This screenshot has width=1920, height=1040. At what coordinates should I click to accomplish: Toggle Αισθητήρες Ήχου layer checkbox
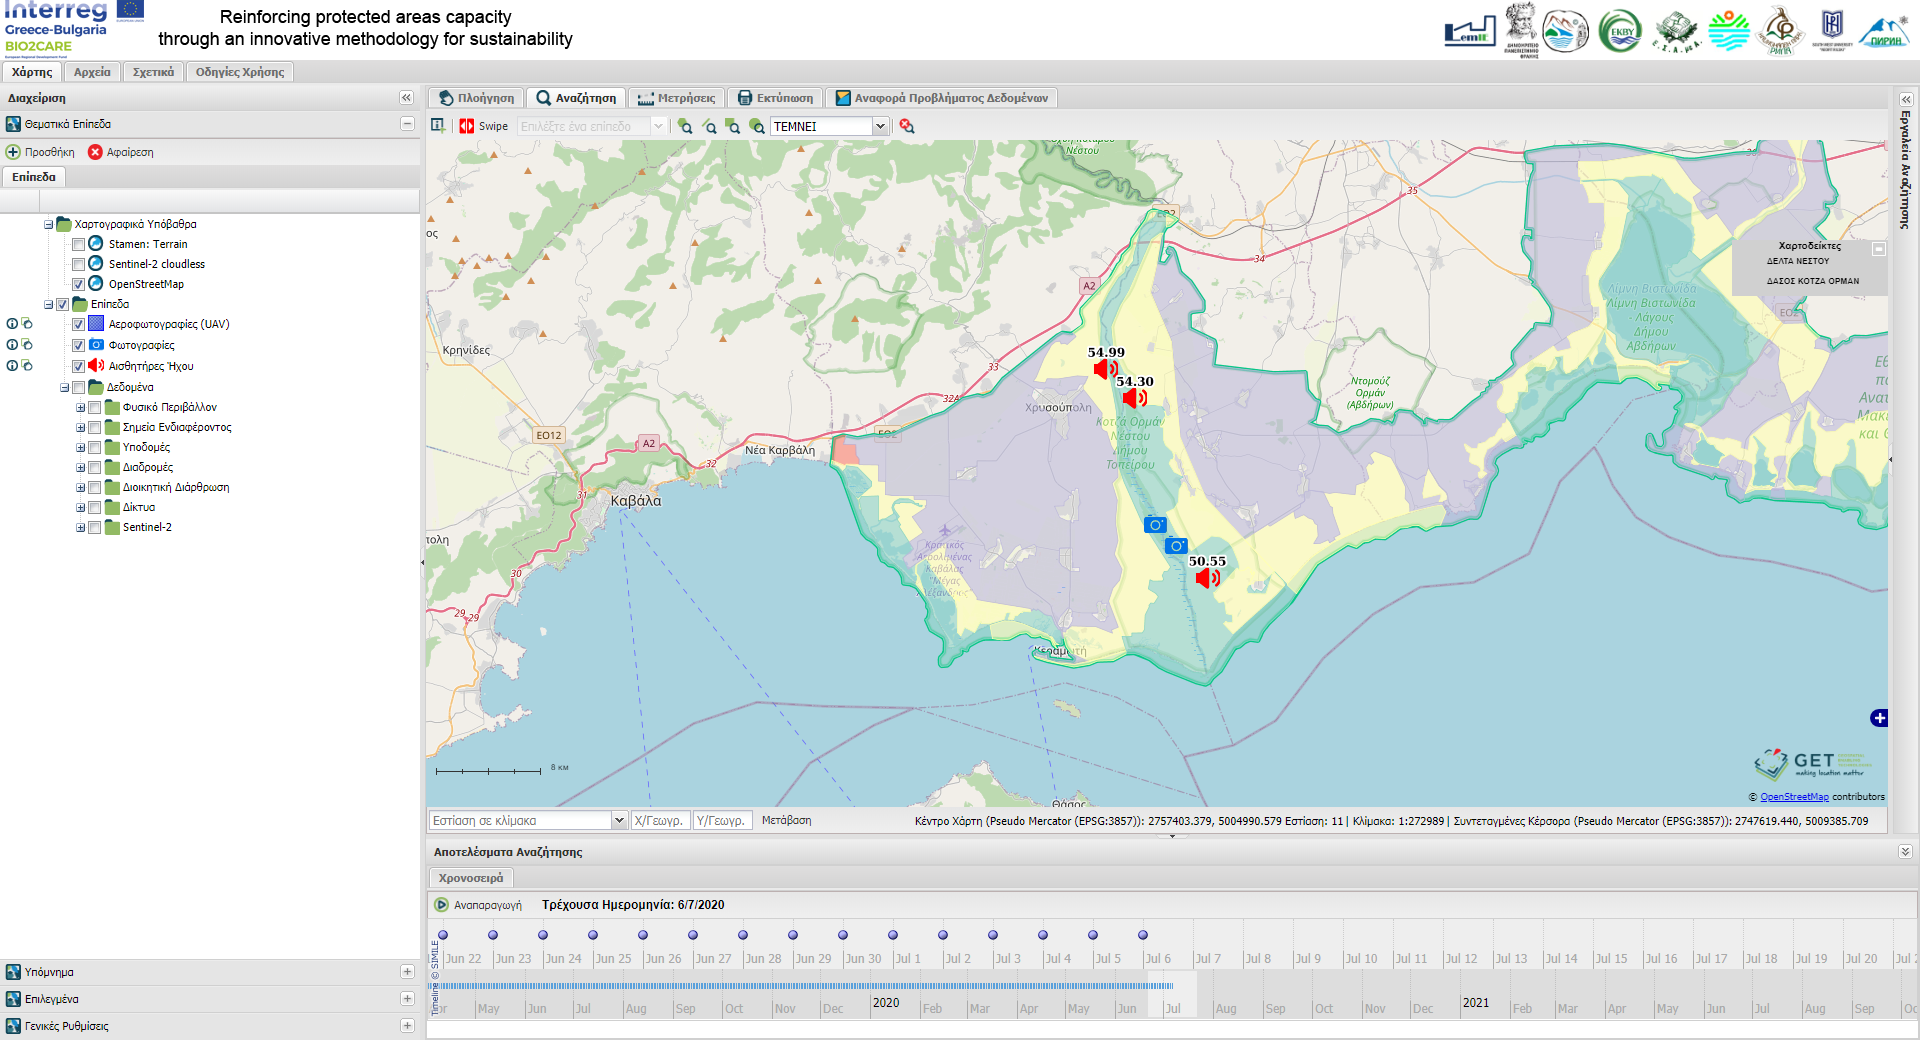coord(78,366)
